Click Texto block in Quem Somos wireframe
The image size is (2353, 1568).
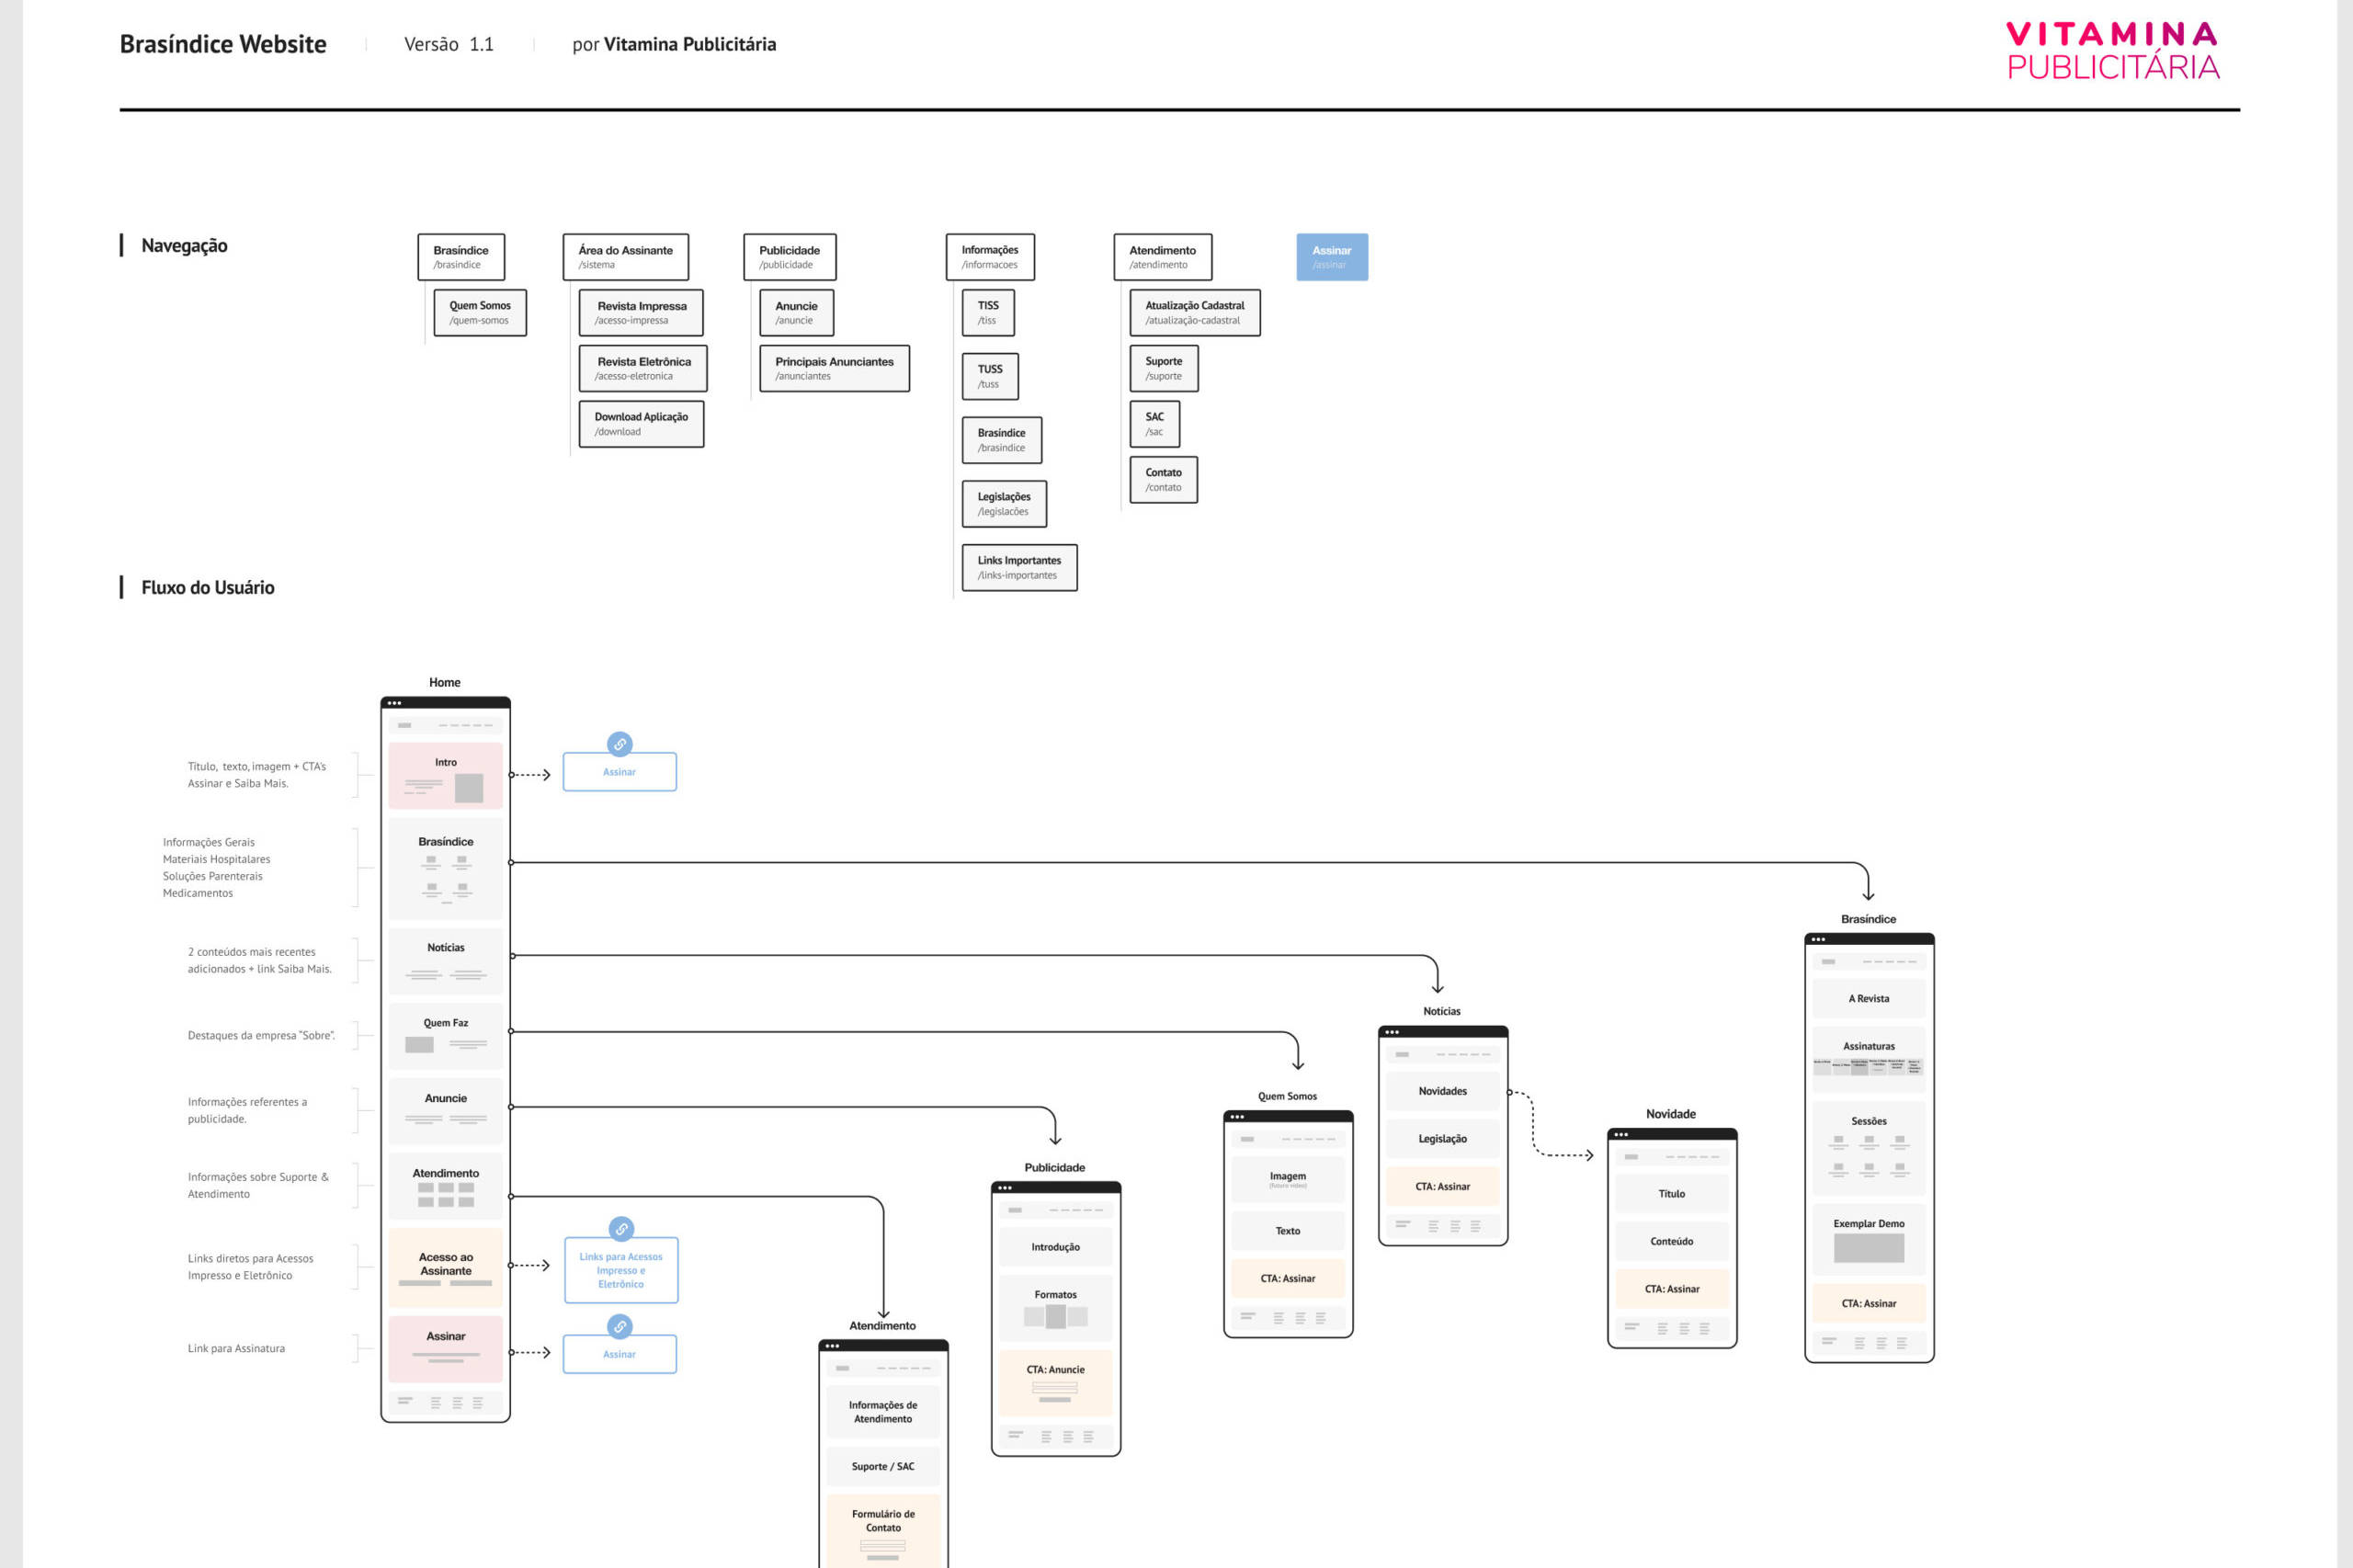[1288, 1231]
